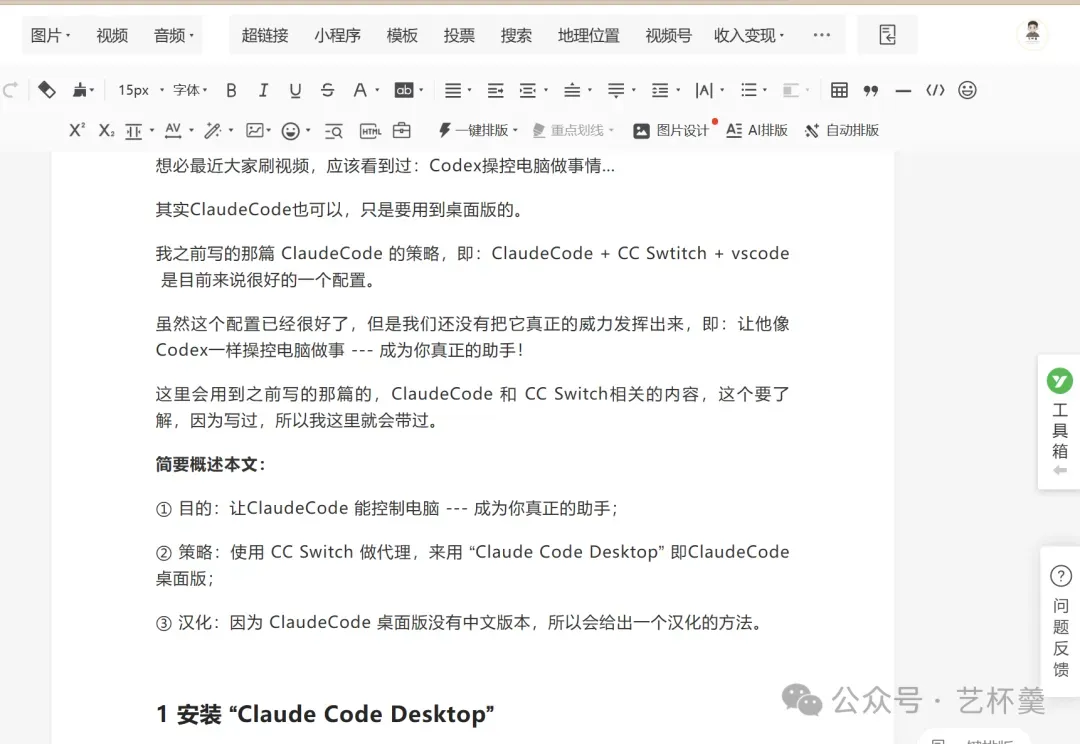Open the HTML source editor icon

click(x=371, y=131)
